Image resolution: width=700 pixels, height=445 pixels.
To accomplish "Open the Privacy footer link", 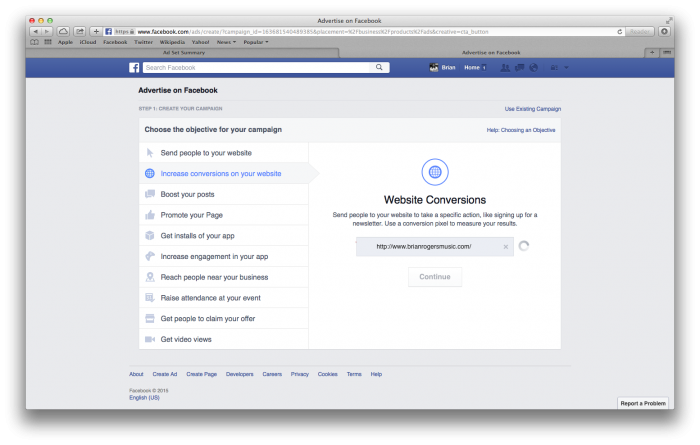I will pos(300,374).
